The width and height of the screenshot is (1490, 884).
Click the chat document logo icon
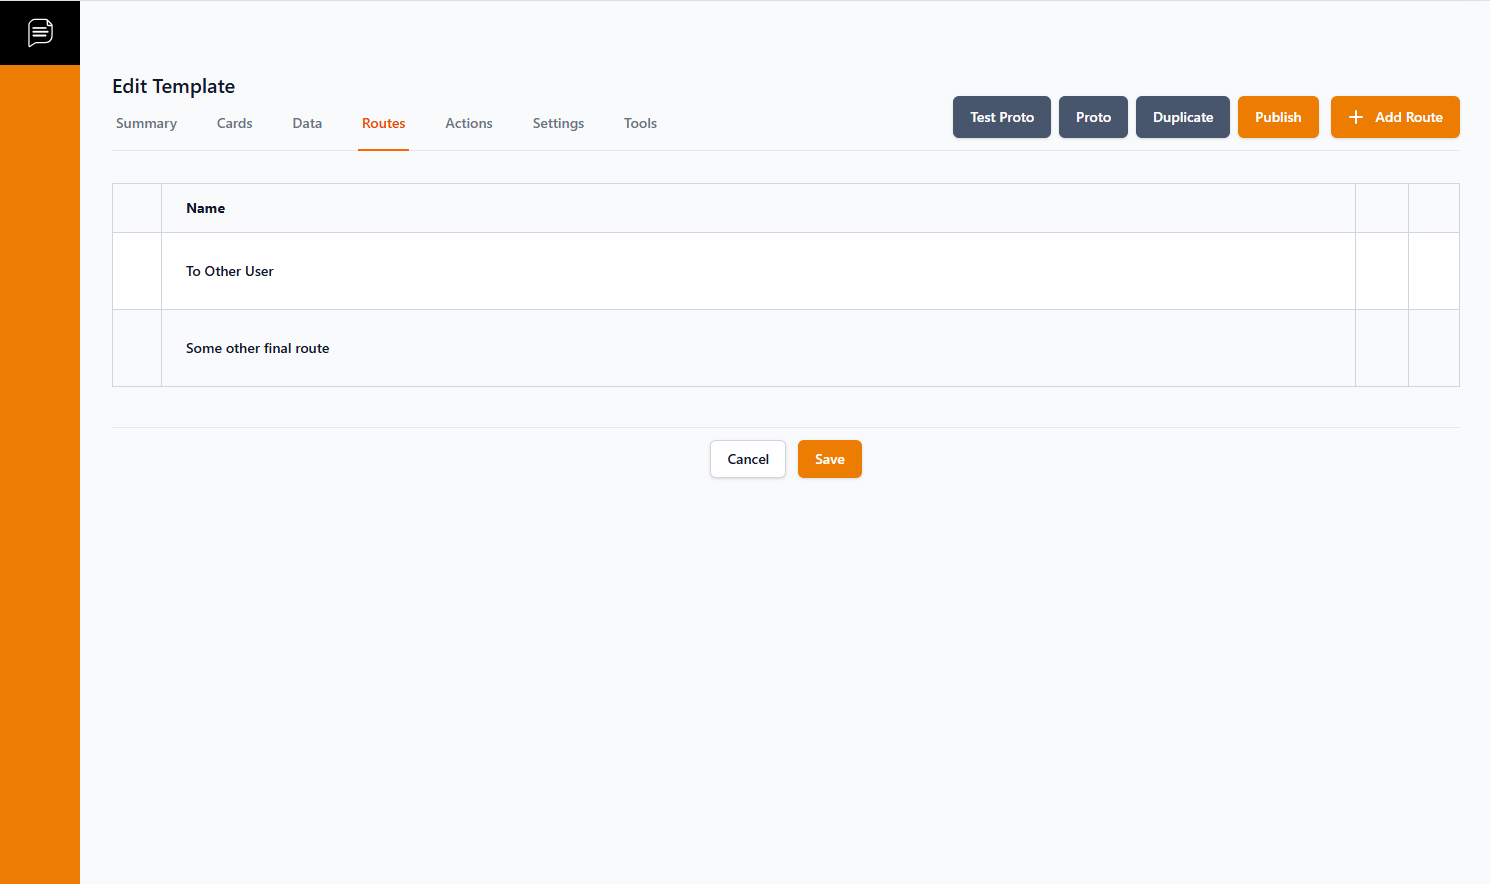pyautogui.click(x=40, y=32)
